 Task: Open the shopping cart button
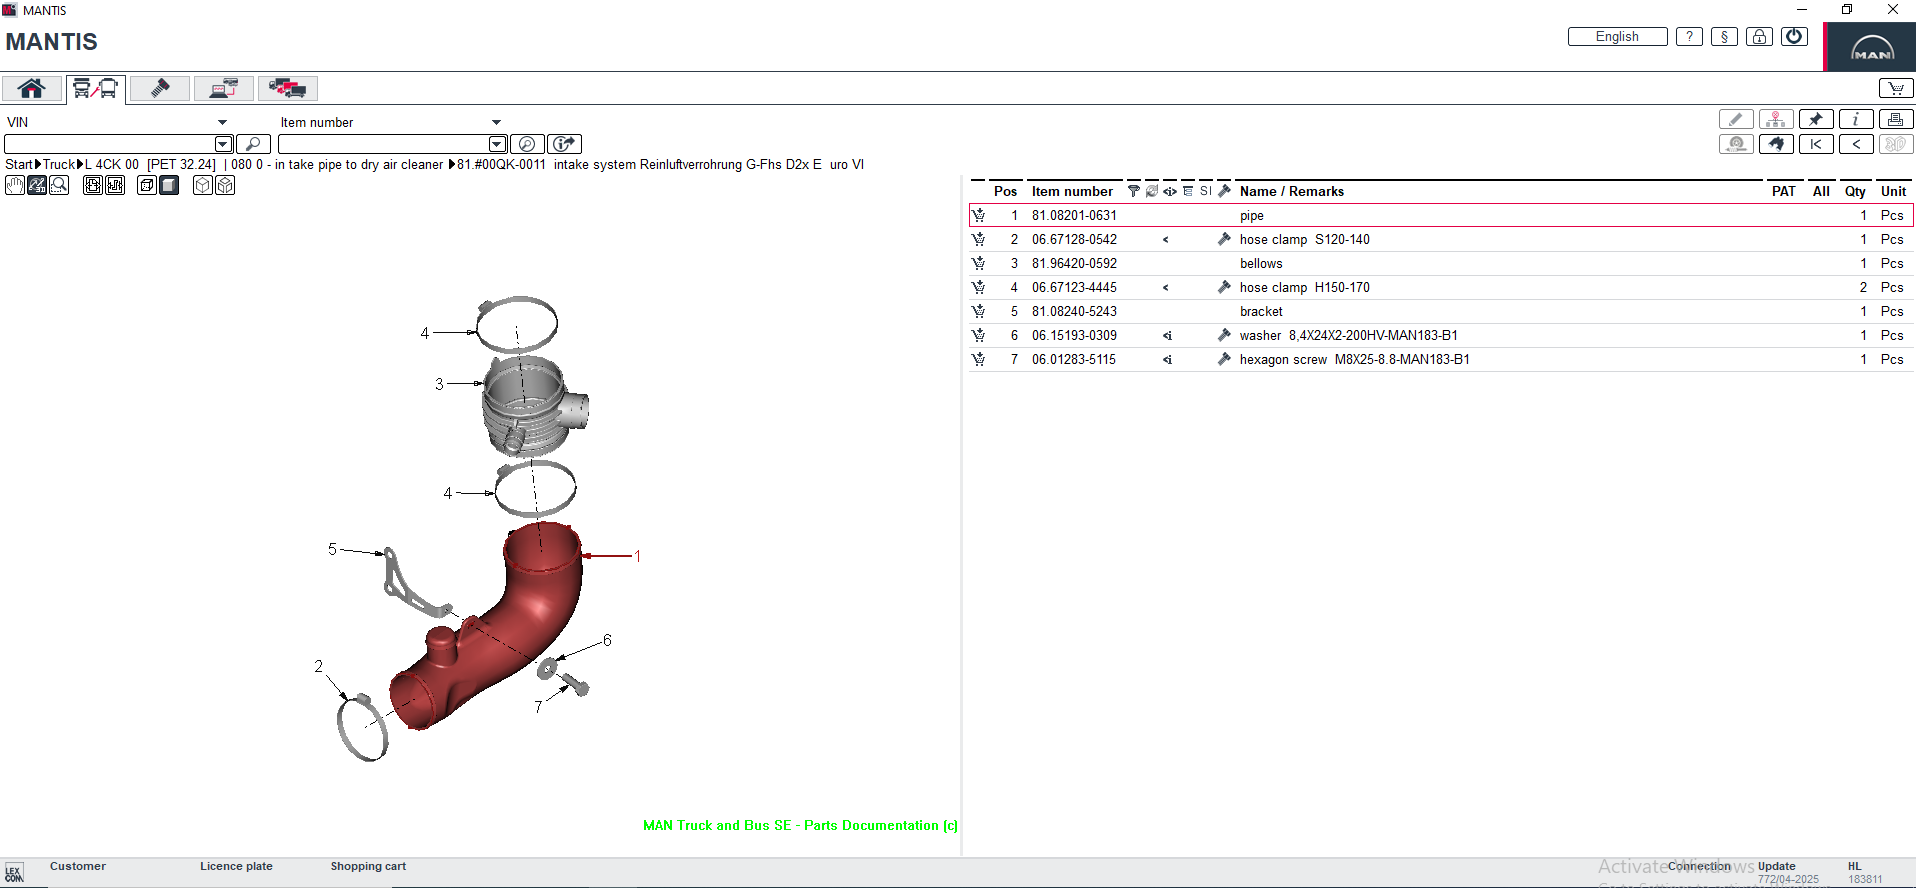(x=1896, y=88)
